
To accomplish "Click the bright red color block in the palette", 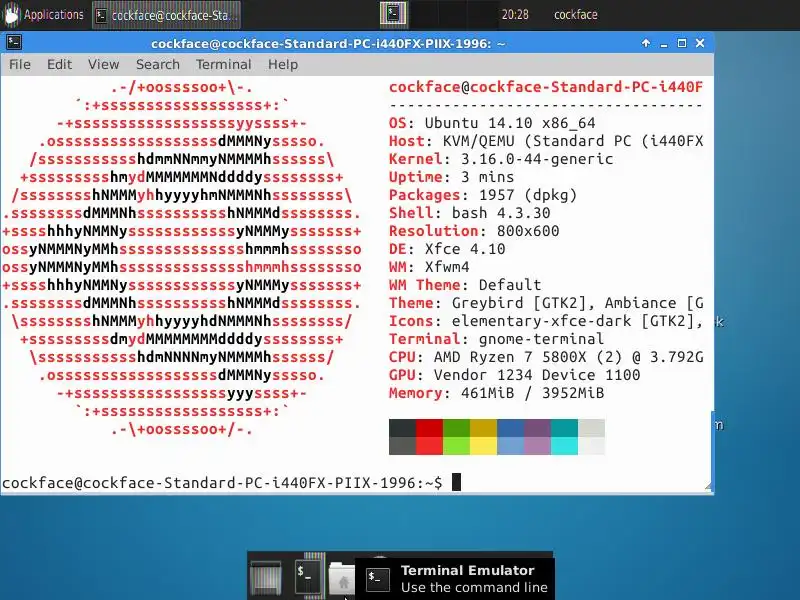I will tap(429, 446).
